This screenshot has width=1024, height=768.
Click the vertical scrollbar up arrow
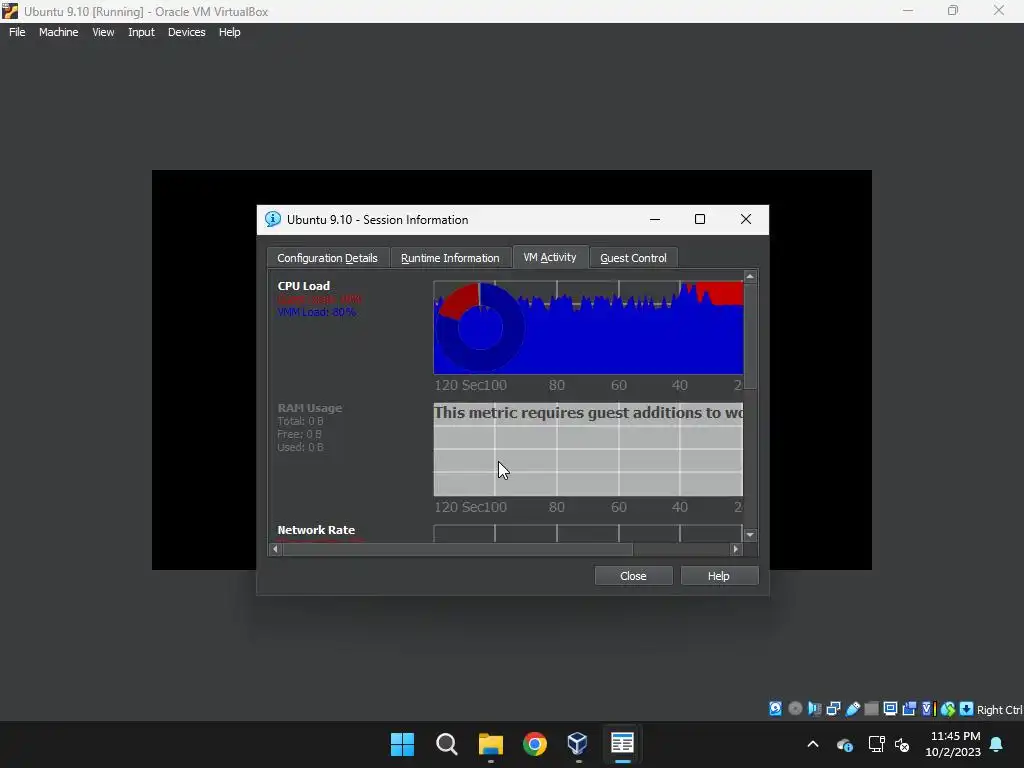click(750, 277)
